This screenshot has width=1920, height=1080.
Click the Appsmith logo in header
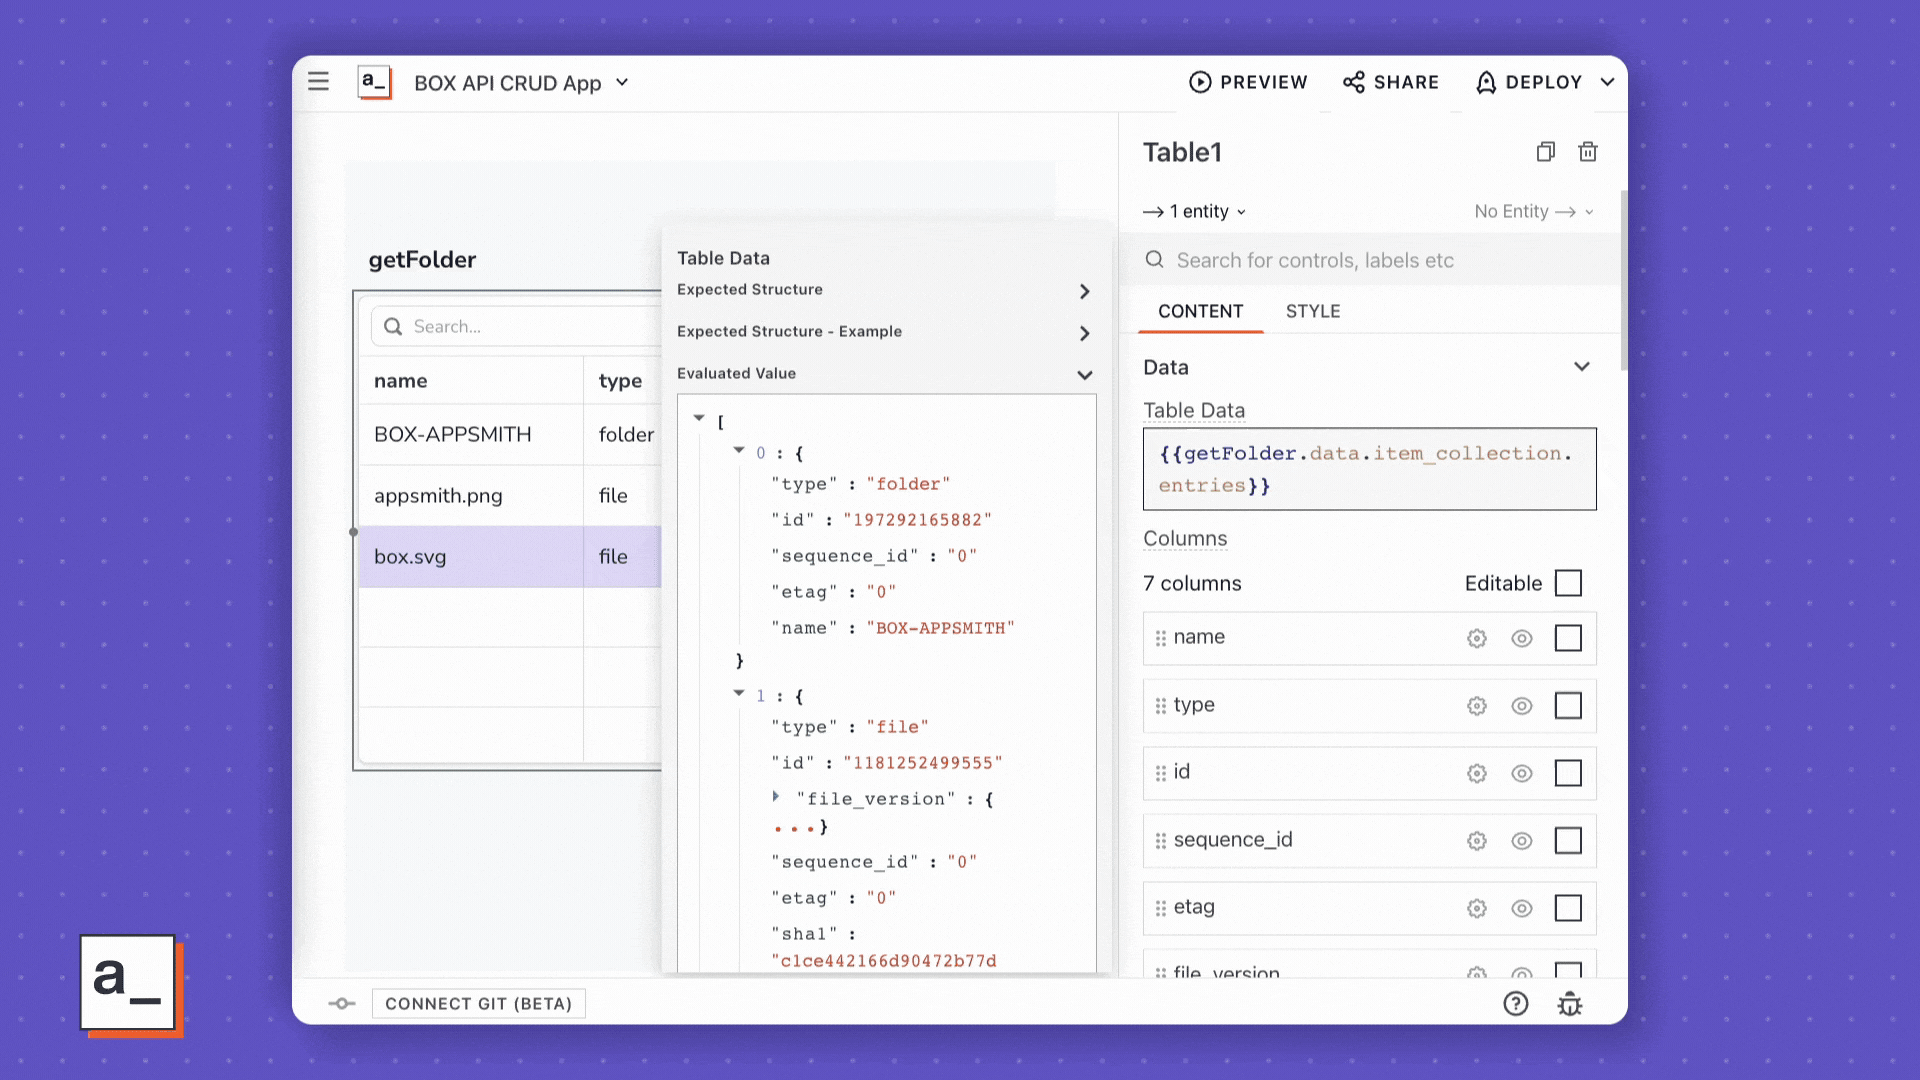pyautogui.click(x=374, y=82)
